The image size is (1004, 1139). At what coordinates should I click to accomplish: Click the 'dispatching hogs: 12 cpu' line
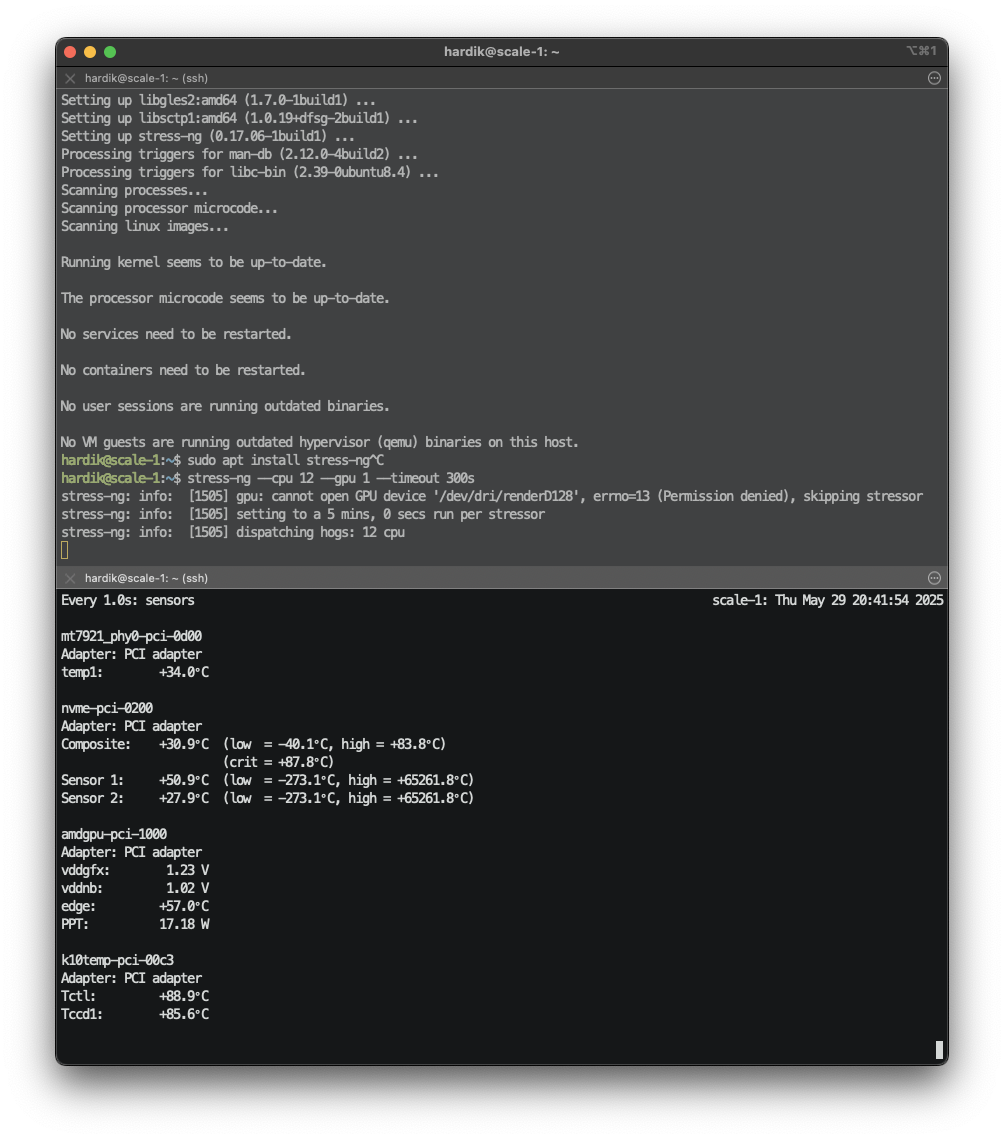233,532
